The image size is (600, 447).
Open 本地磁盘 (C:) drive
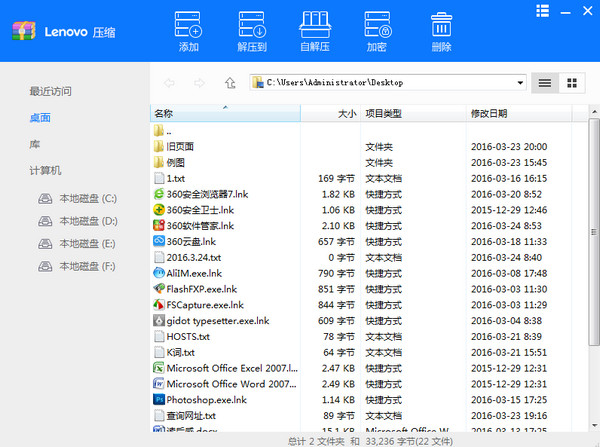(88, 199)
